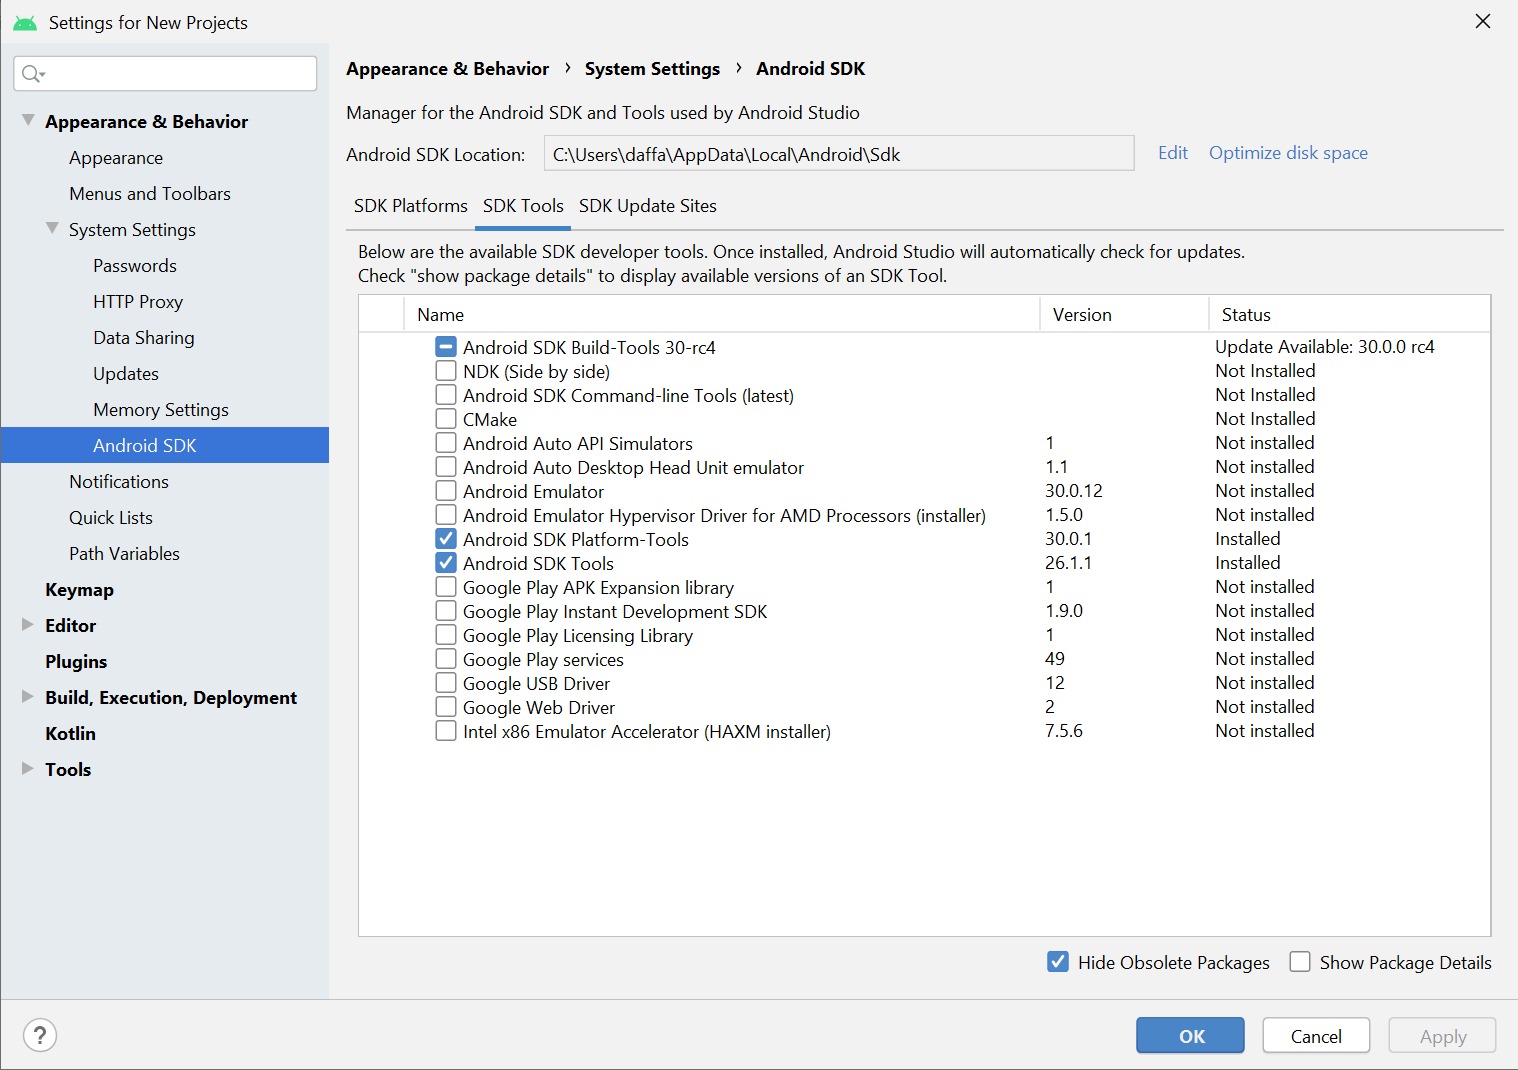Check Google USB Driver

446,683
